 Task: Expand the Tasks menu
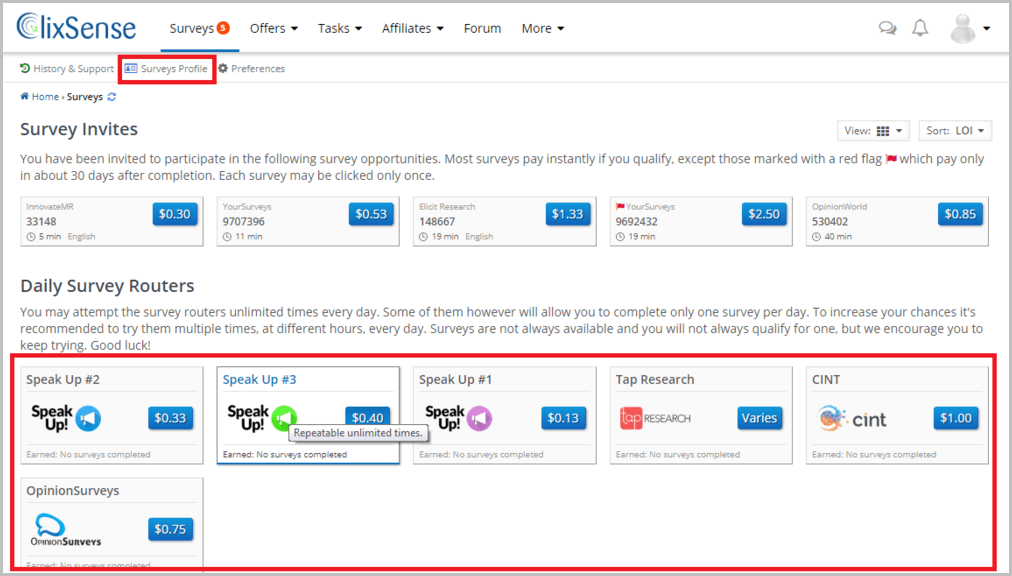(339, 28)
